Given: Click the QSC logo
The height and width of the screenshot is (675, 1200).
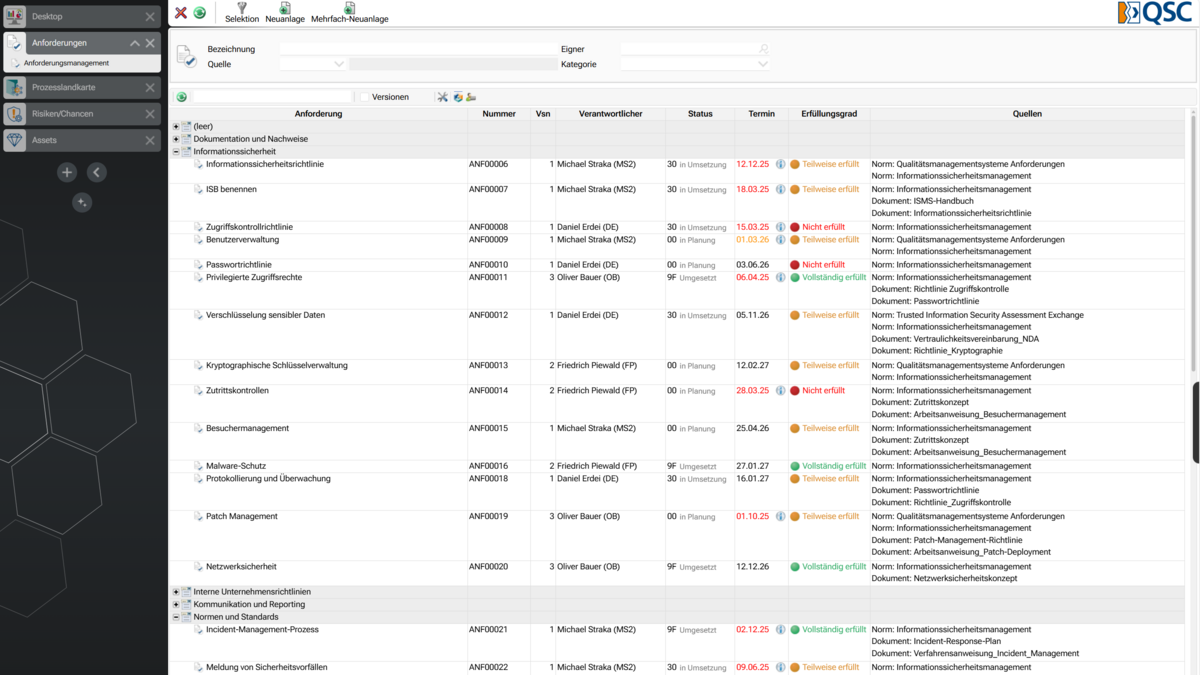Looking at the screenshot, I should coord(1154,13).
